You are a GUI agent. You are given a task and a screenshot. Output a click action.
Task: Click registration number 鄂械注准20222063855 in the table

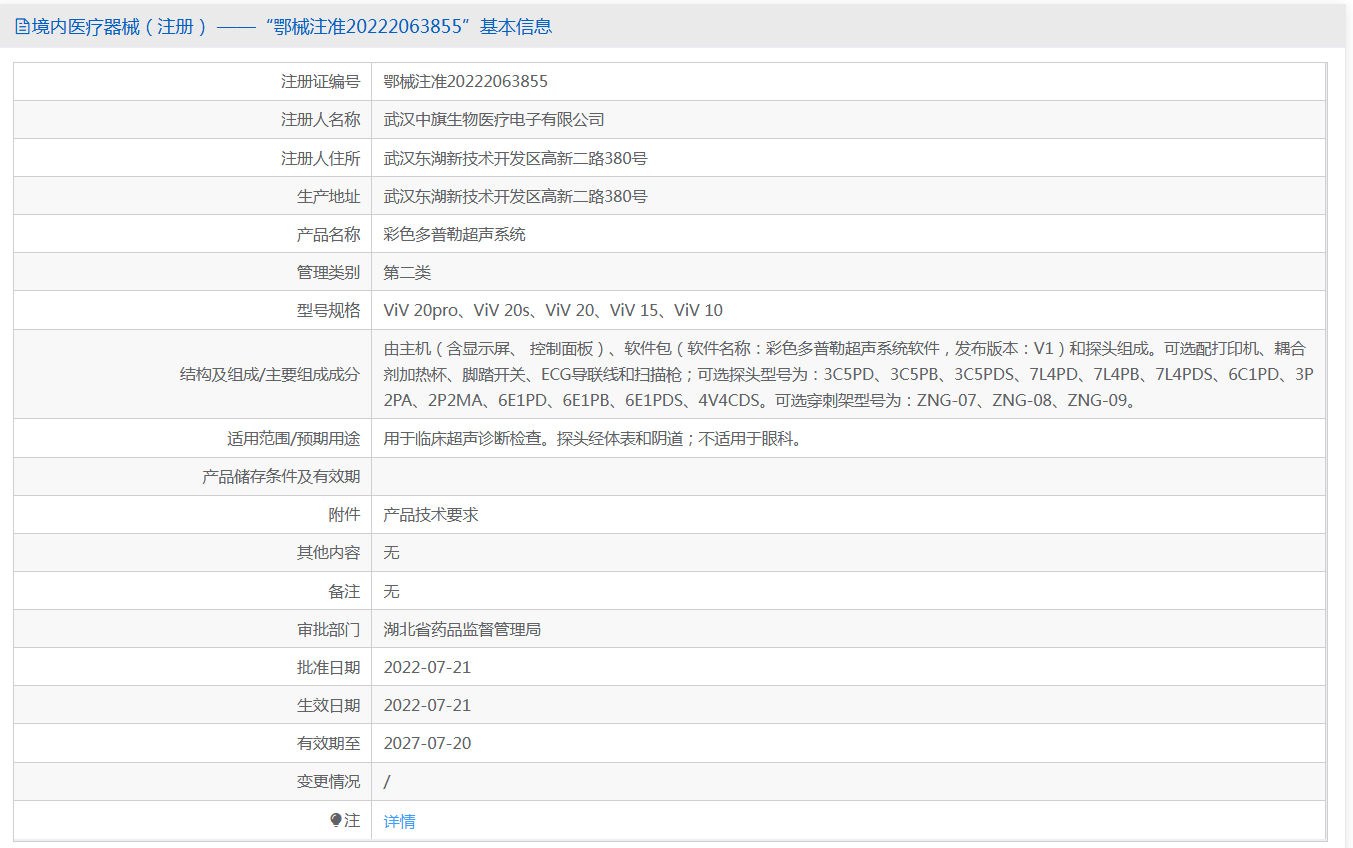click(x=466, y=82)
